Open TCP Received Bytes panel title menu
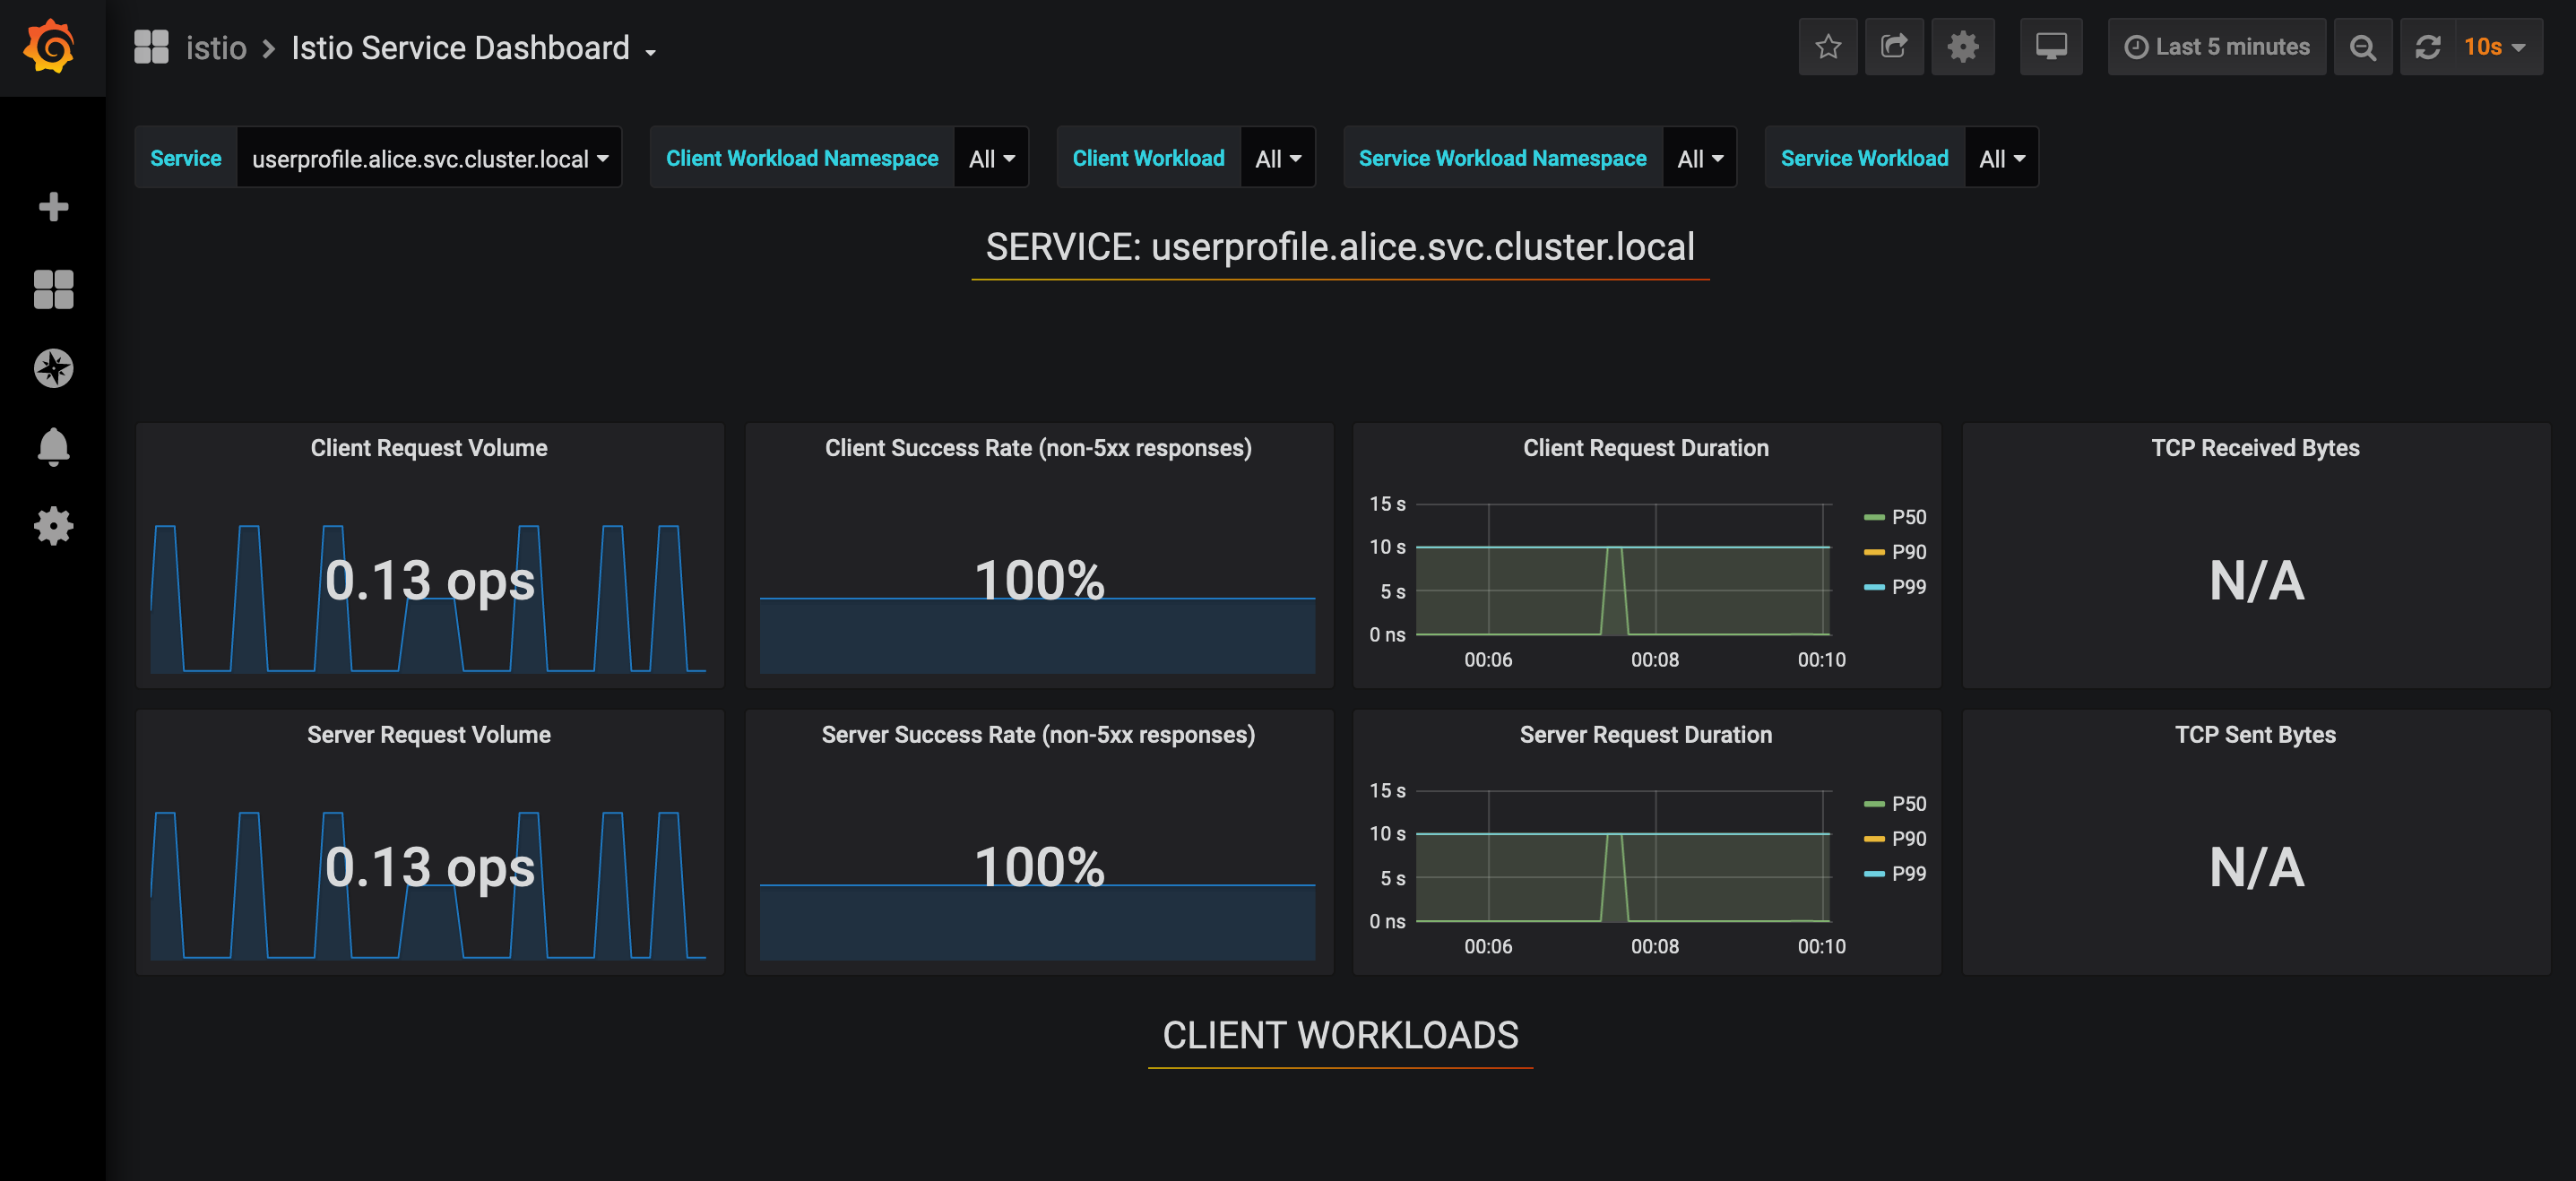Viewport: 2576px width, 1181px height. point(2255,448)
